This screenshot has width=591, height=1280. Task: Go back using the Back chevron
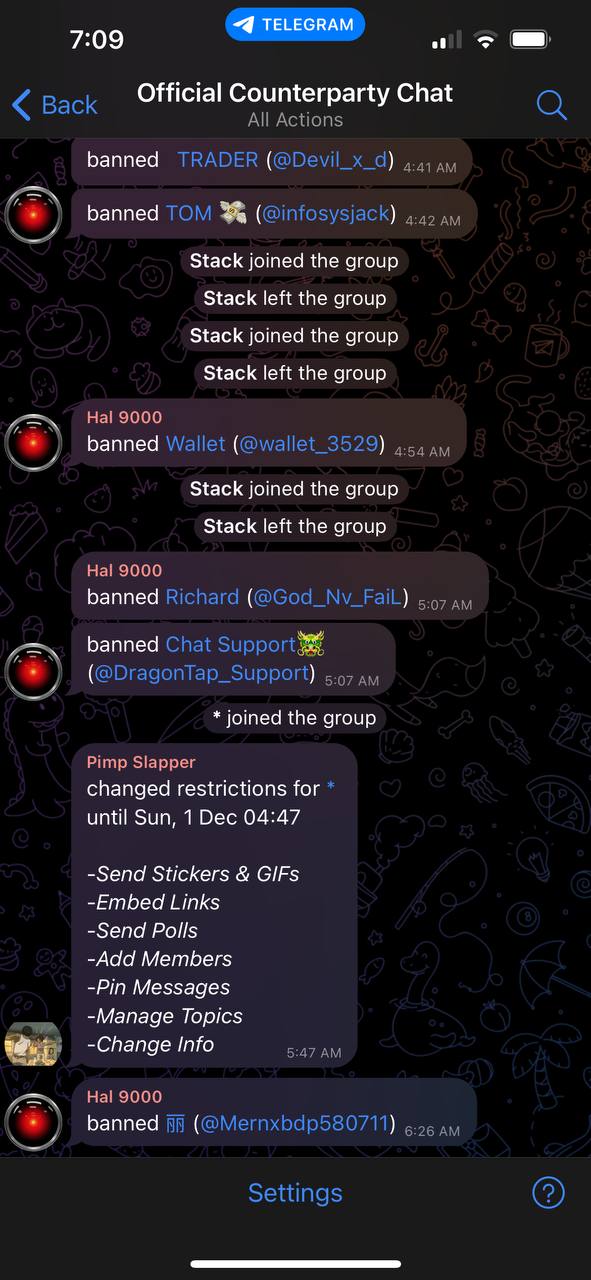(x=54, y=104)
